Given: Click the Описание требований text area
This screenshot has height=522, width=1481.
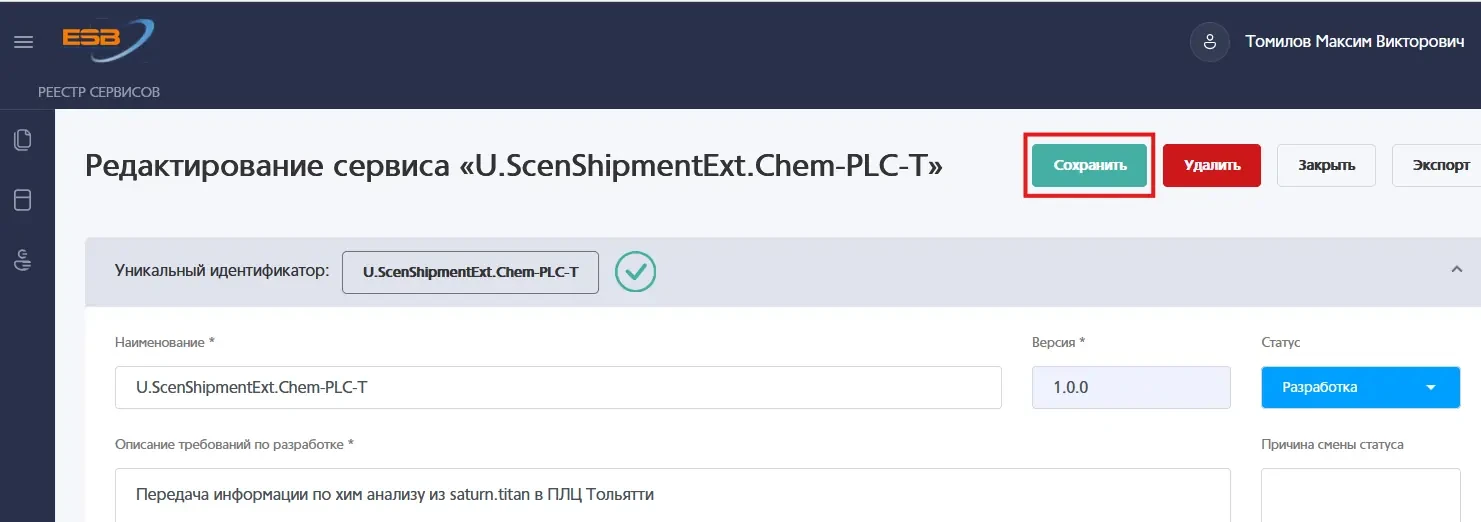Looking at the screenshot, I should (x=672, y=495).
